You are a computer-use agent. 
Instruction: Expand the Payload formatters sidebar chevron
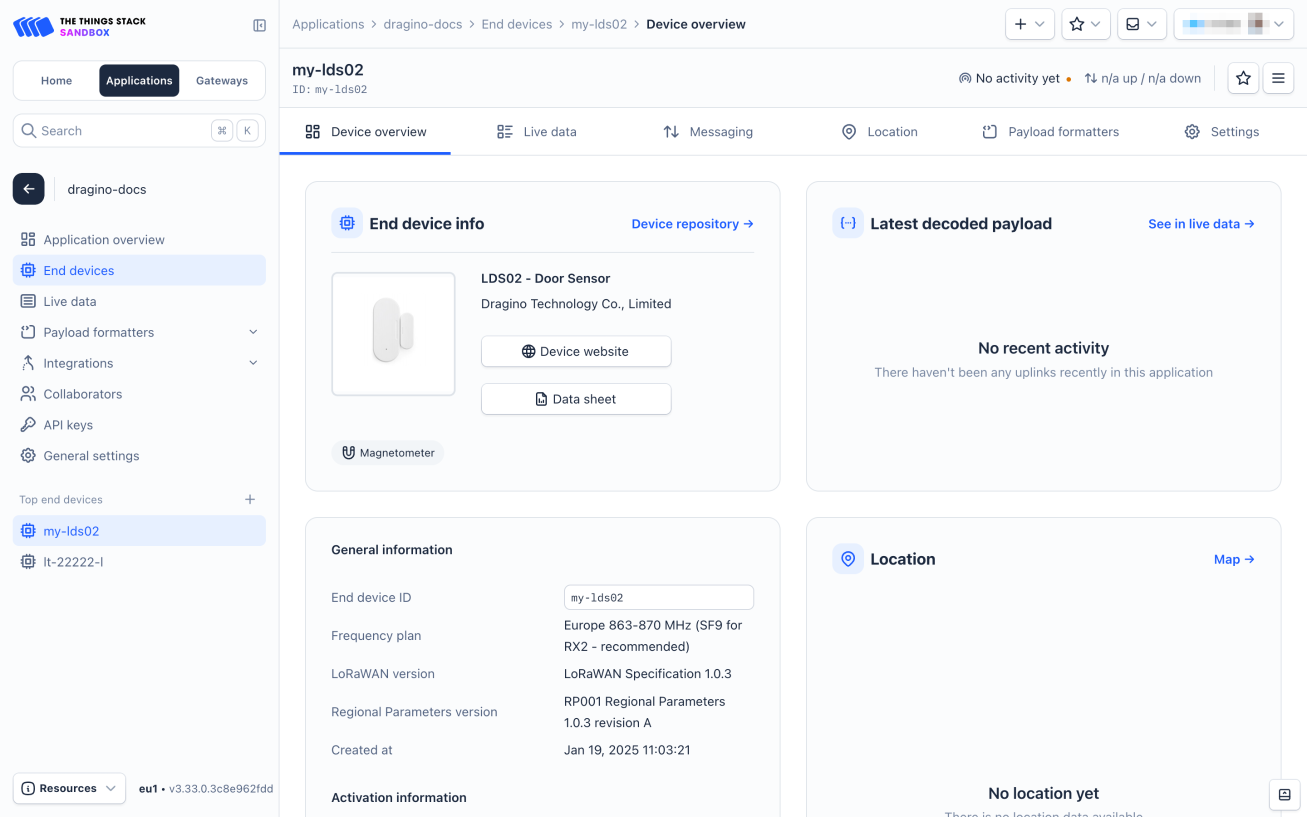coord(253,332)
